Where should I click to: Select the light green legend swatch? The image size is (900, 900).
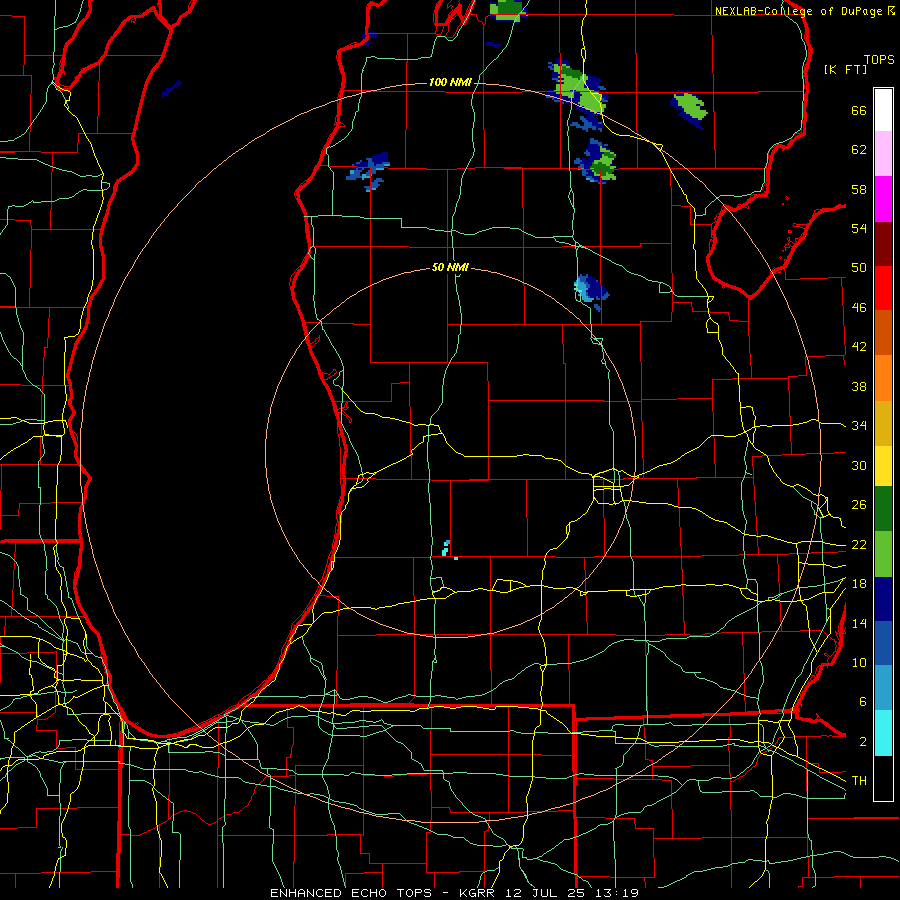click(x=883, y=554)
